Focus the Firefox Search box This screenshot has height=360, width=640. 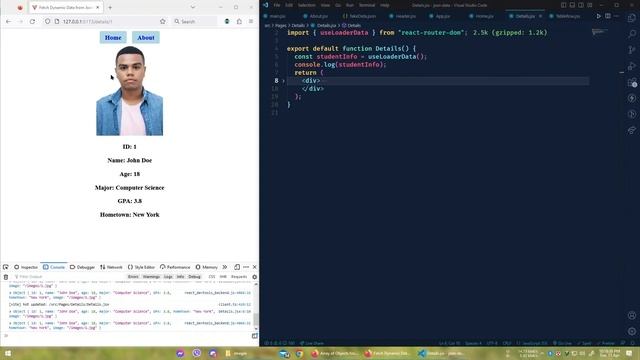click(195, 21)
